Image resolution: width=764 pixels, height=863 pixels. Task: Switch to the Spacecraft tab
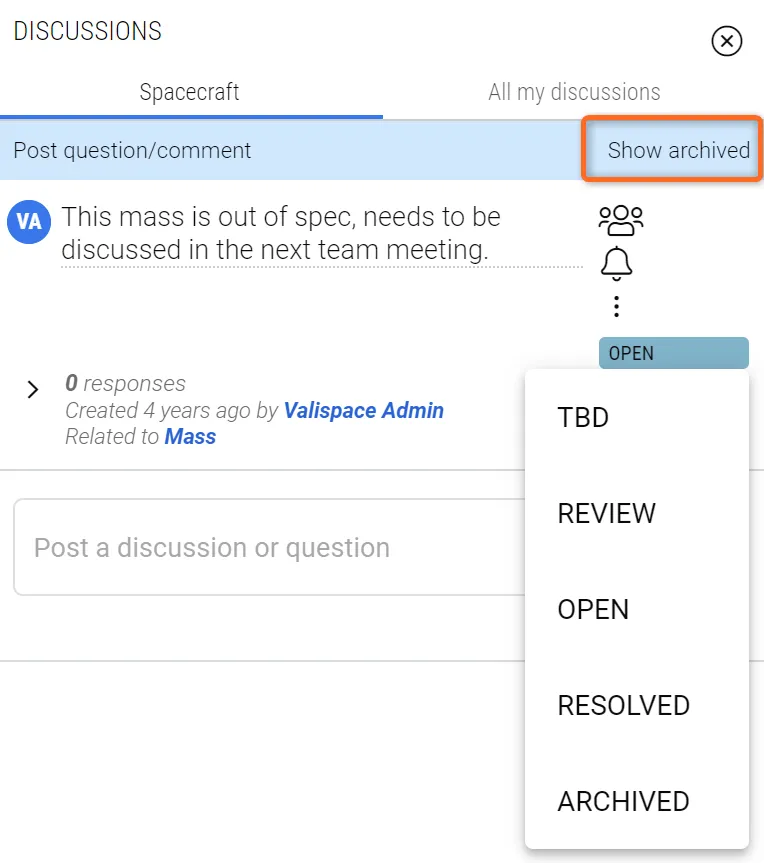[189, 92]
